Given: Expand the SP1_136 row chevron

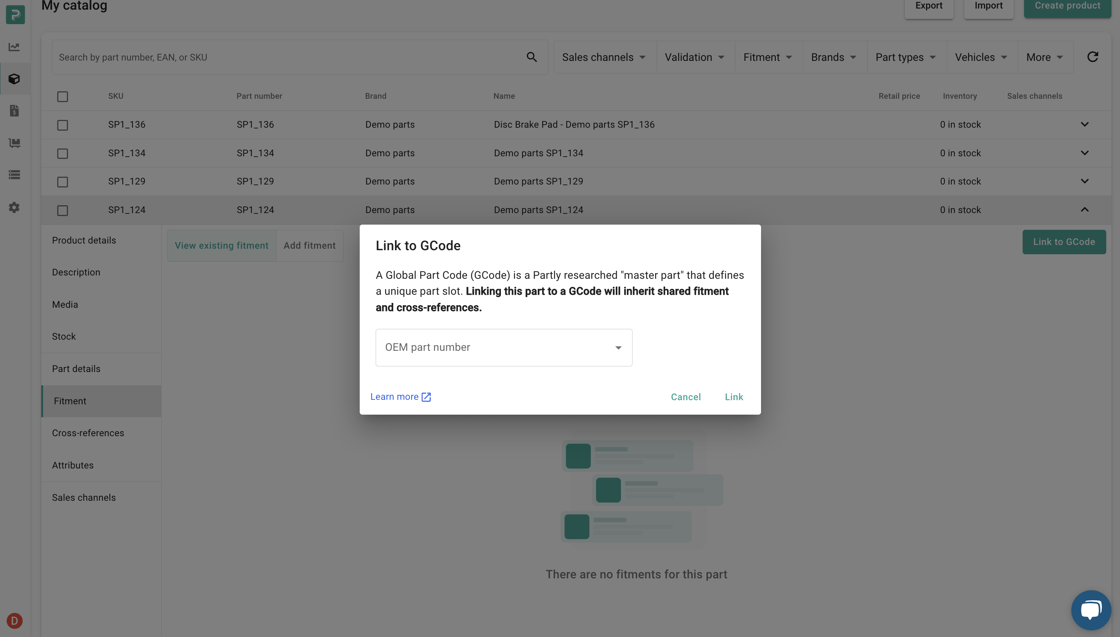Looking at the screenshot, I should (x=1084, y=124).
